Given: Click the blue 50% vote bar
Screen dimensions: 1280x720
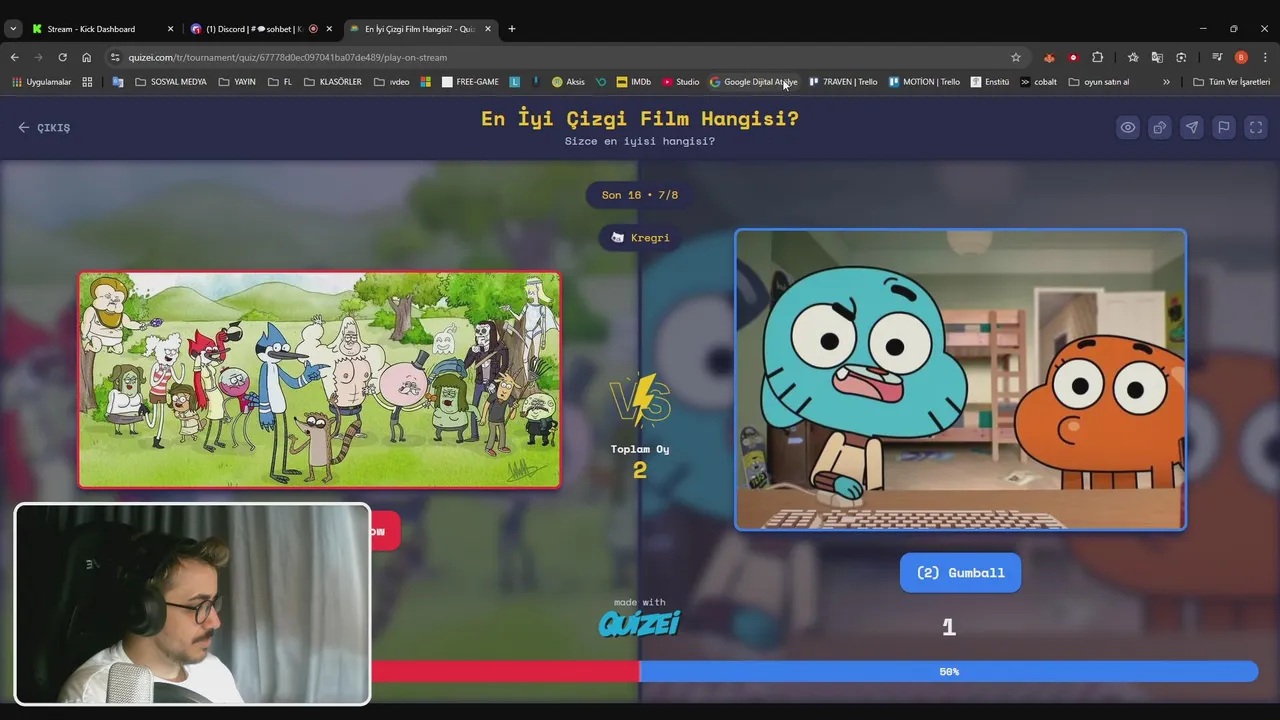Looking at the screenshot, I should click(948, 672).
